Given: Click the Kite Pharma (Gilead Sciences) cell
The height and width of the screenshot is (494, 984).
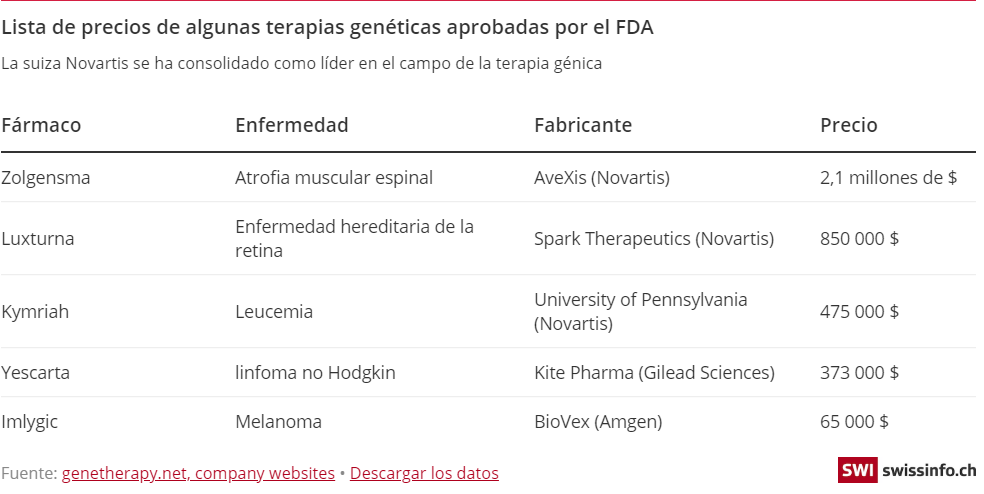Looking at the screenshot, I should [654, 373].
